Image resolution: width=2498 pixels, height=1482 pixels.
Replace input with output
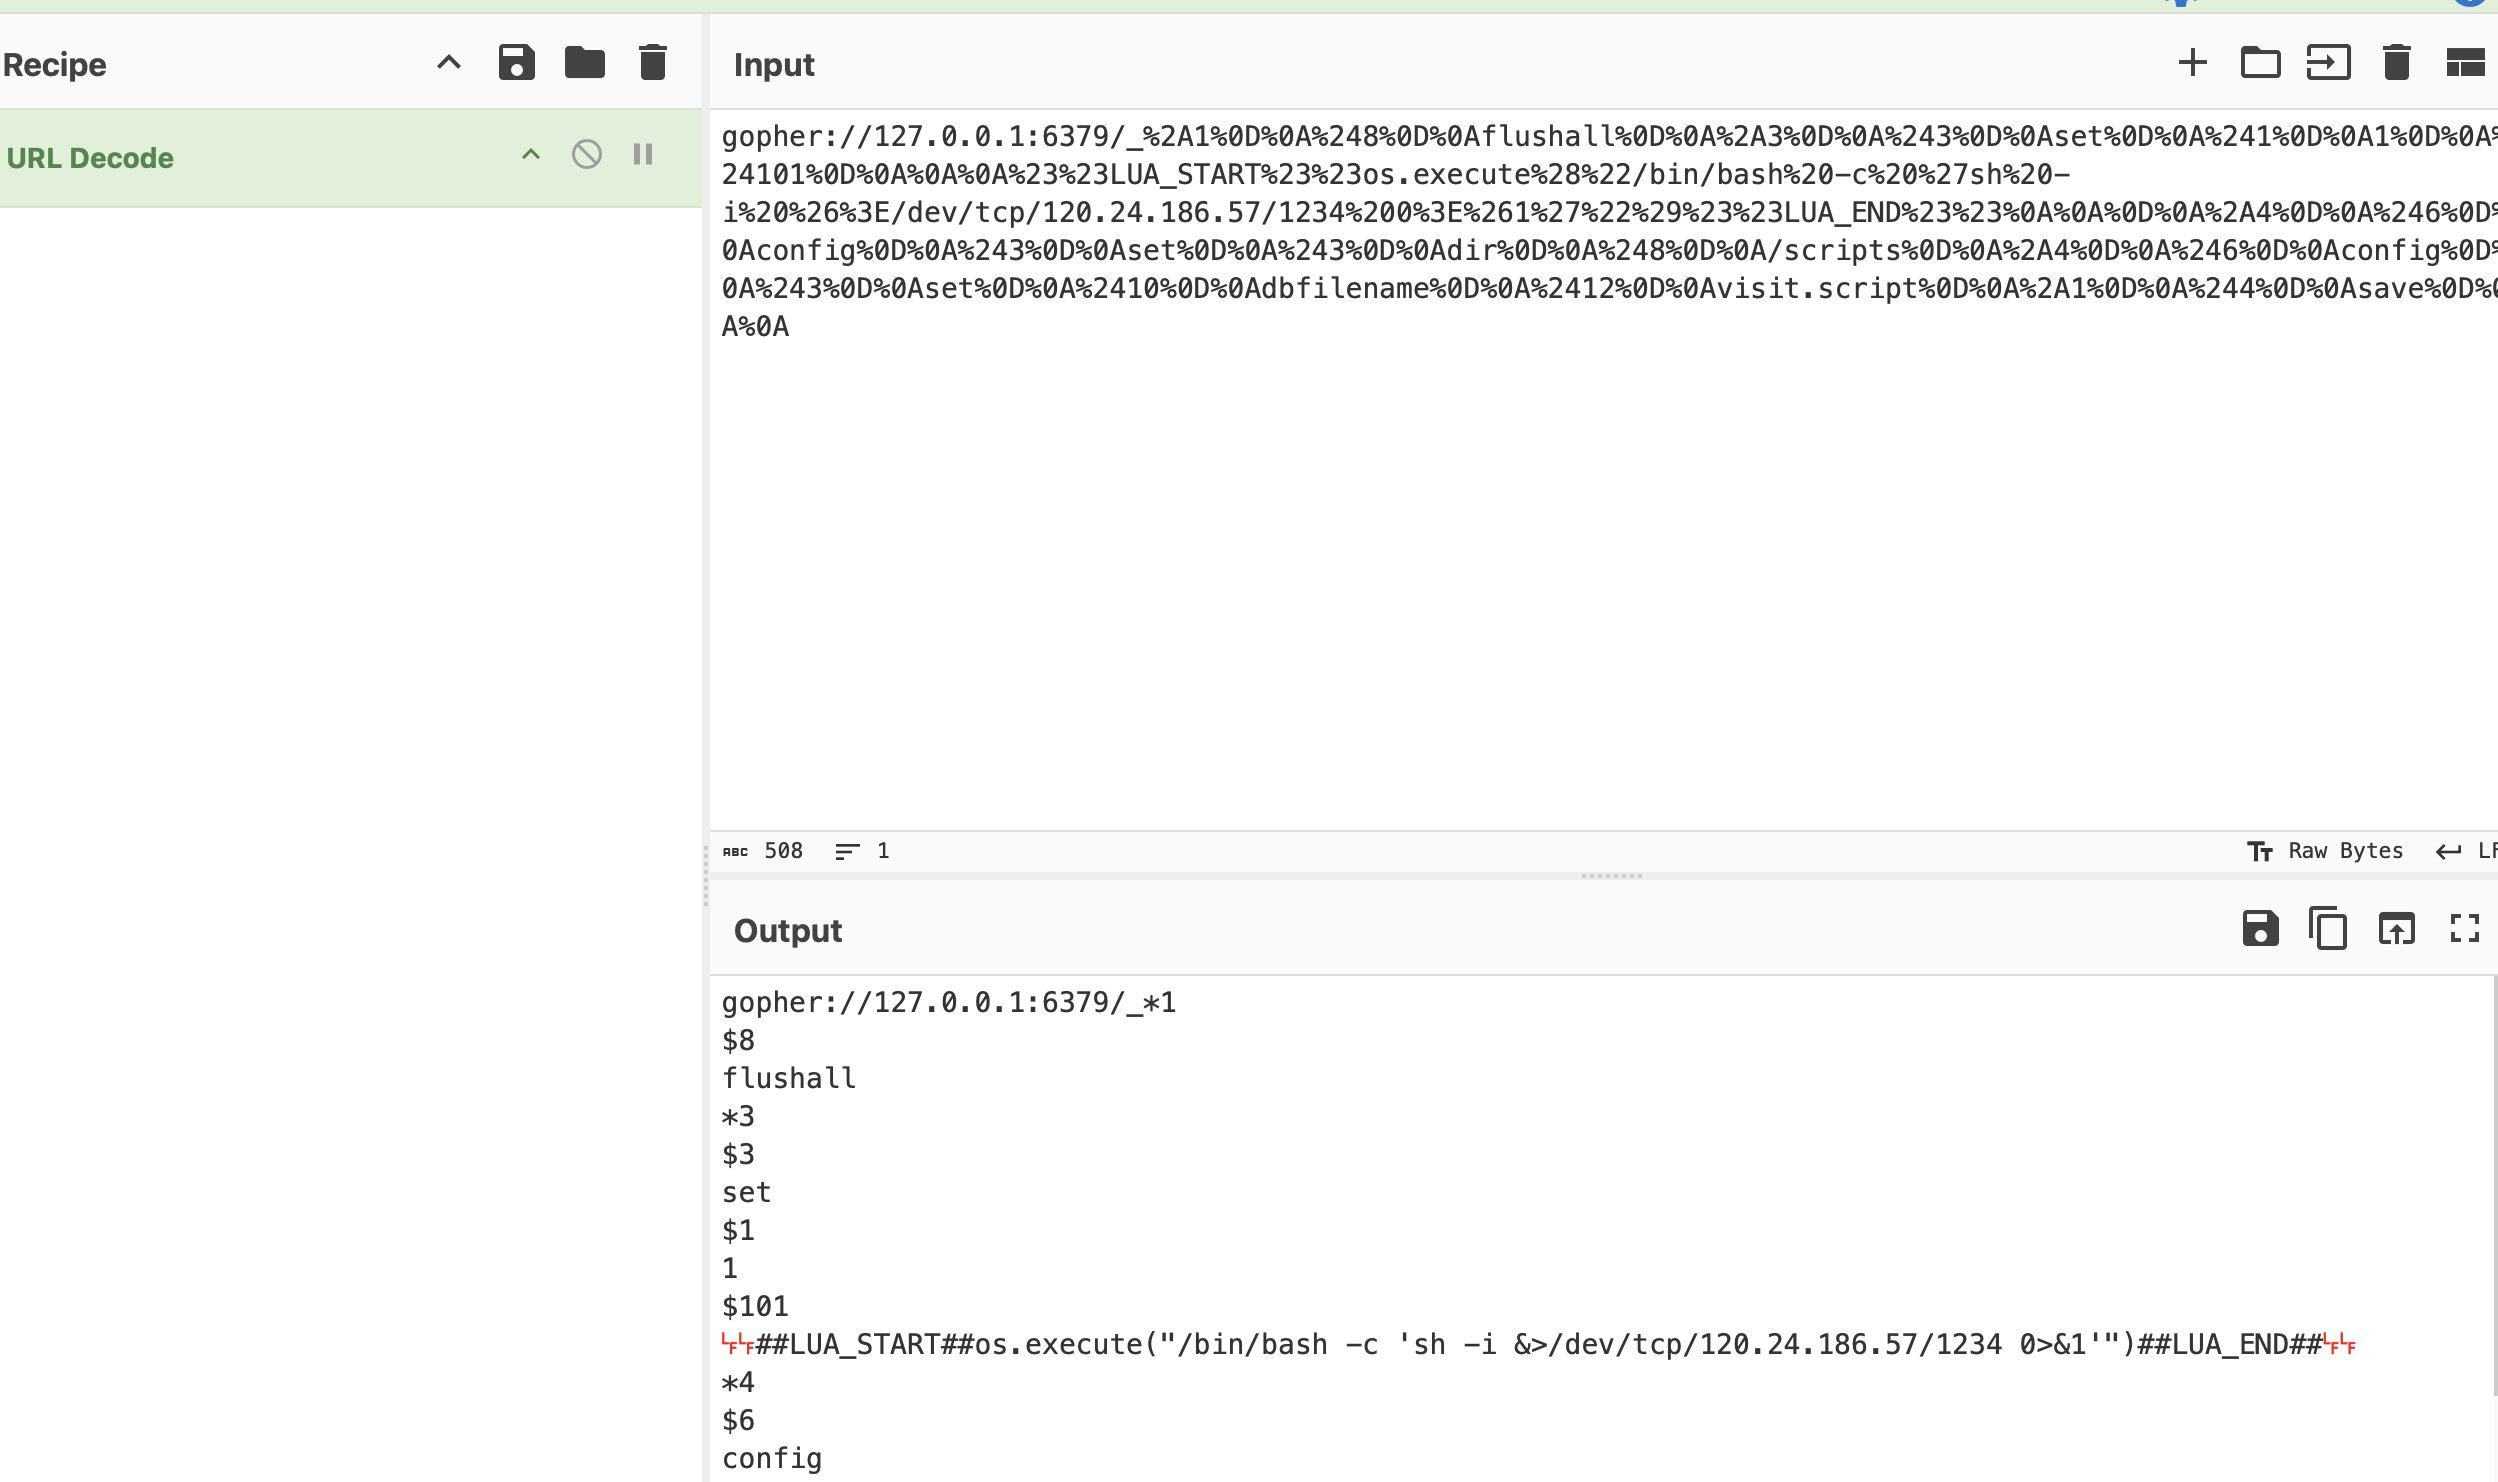pyautogui.click(x=2396, y=929)
